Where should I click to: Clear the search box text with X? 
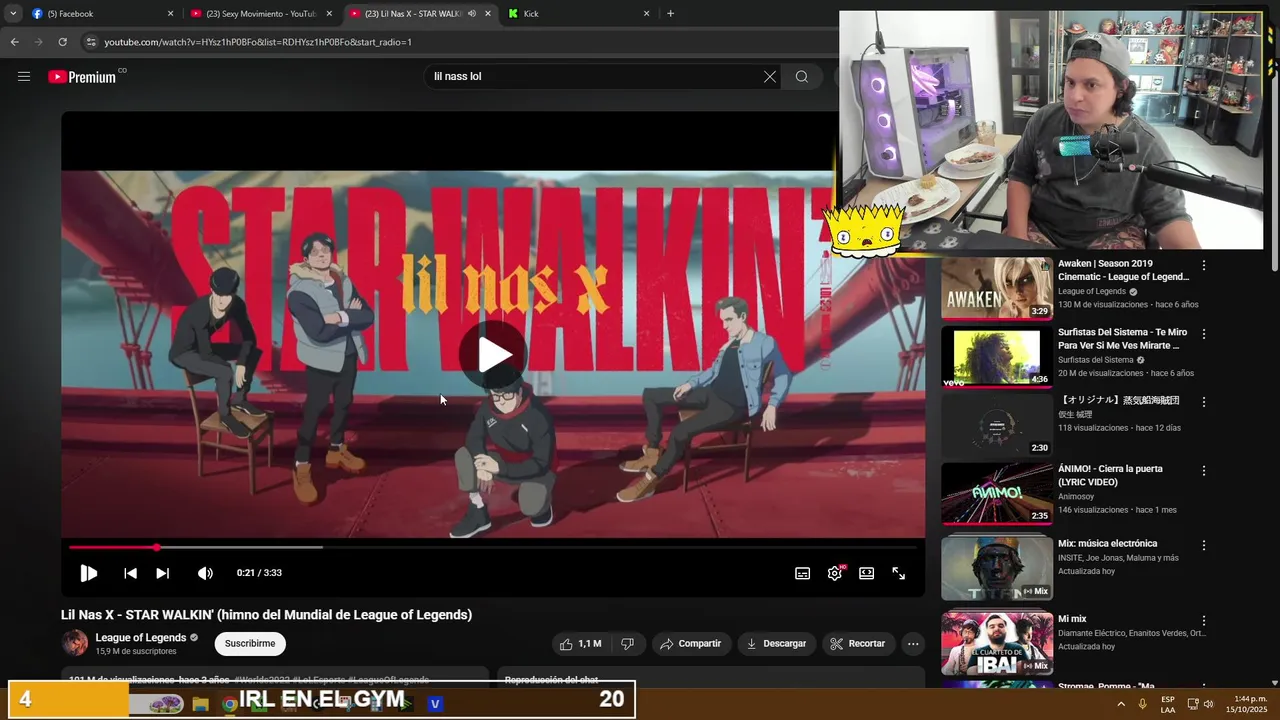[x=770, y=76]
